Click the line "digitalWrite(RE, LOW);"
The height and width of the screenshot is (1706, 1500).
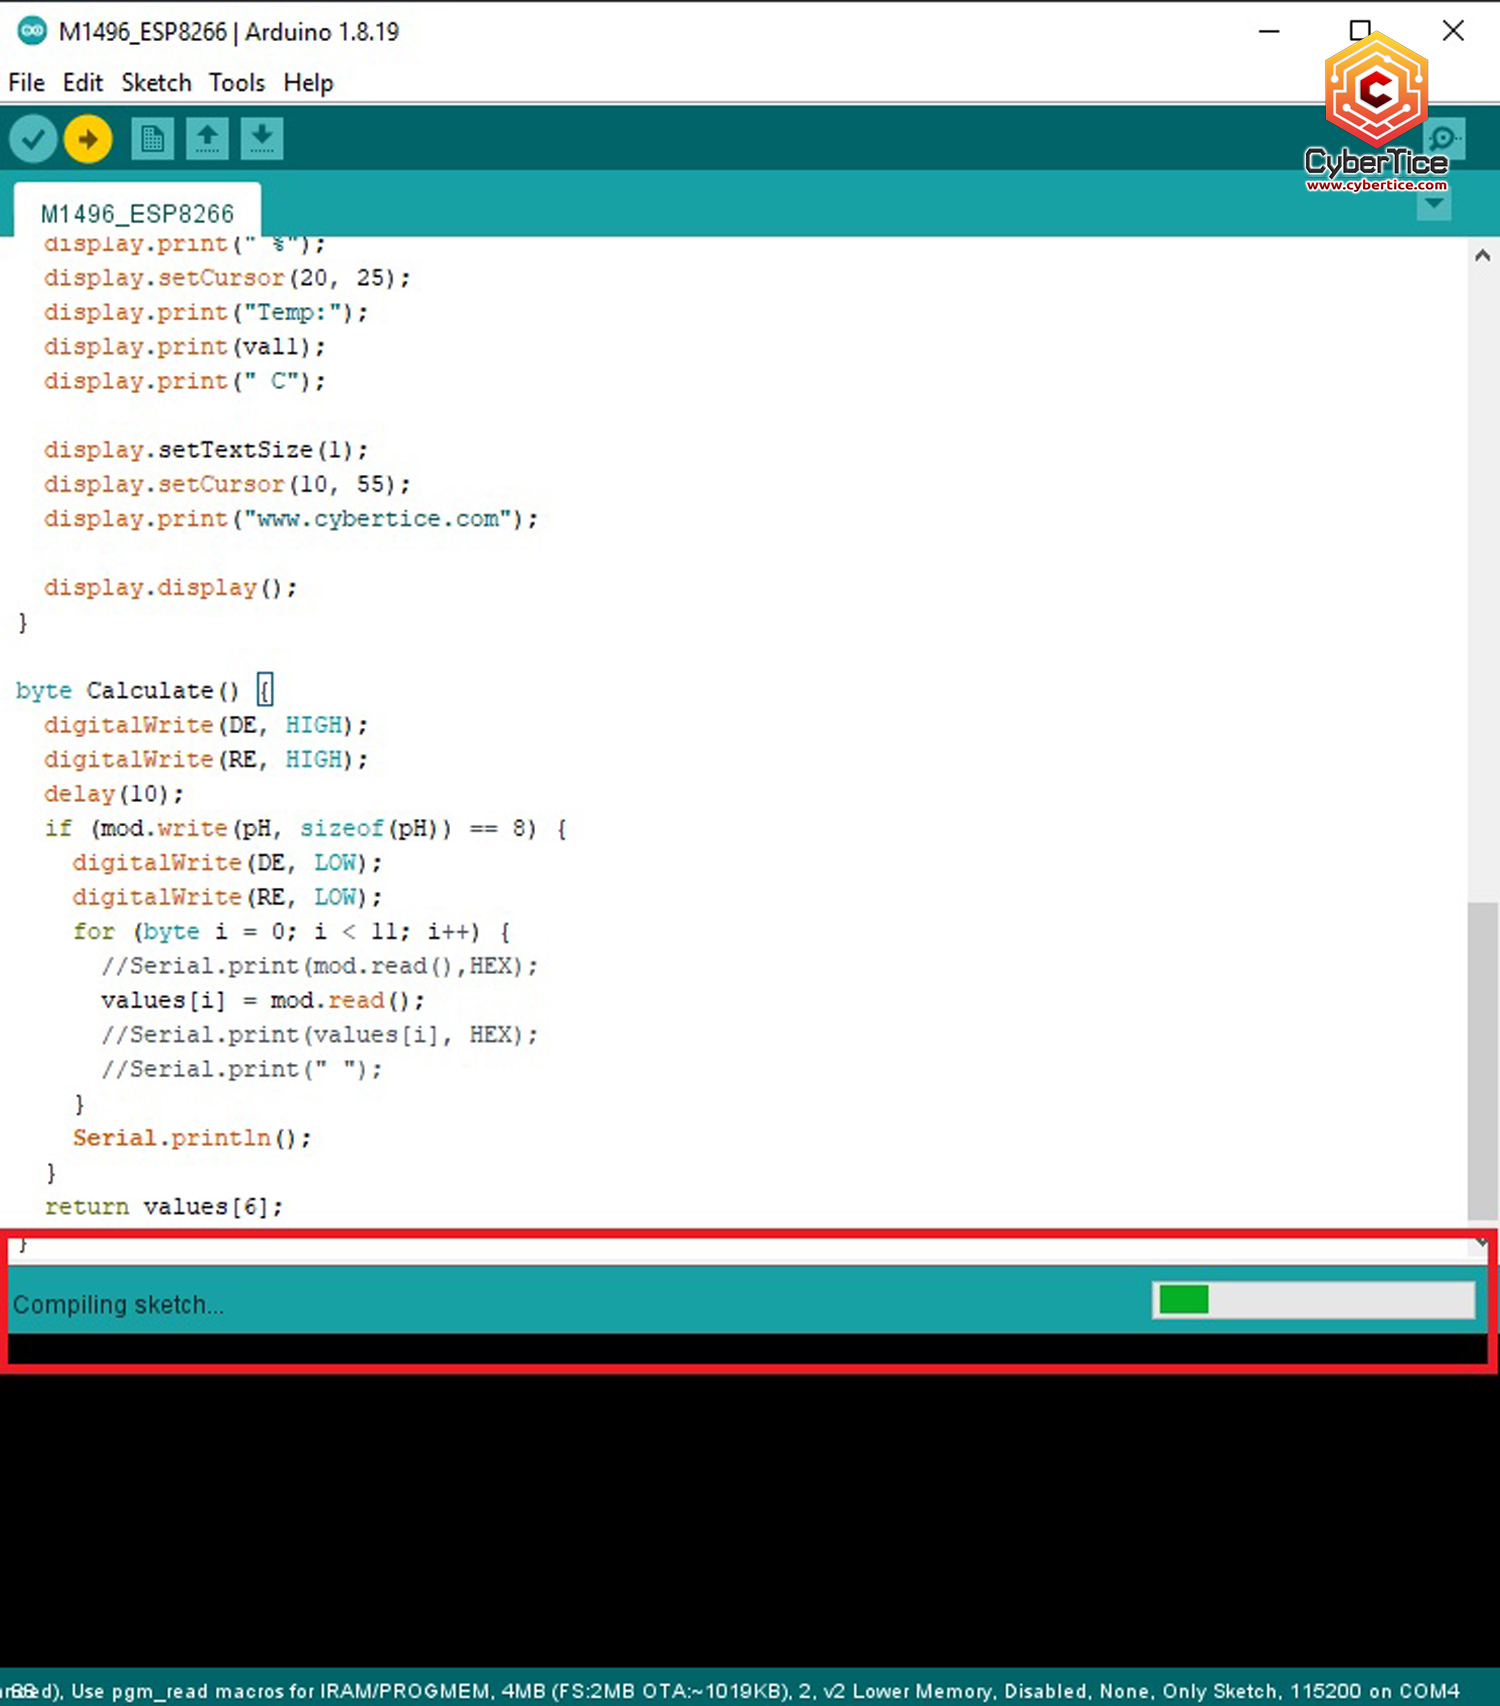(227, 897)
